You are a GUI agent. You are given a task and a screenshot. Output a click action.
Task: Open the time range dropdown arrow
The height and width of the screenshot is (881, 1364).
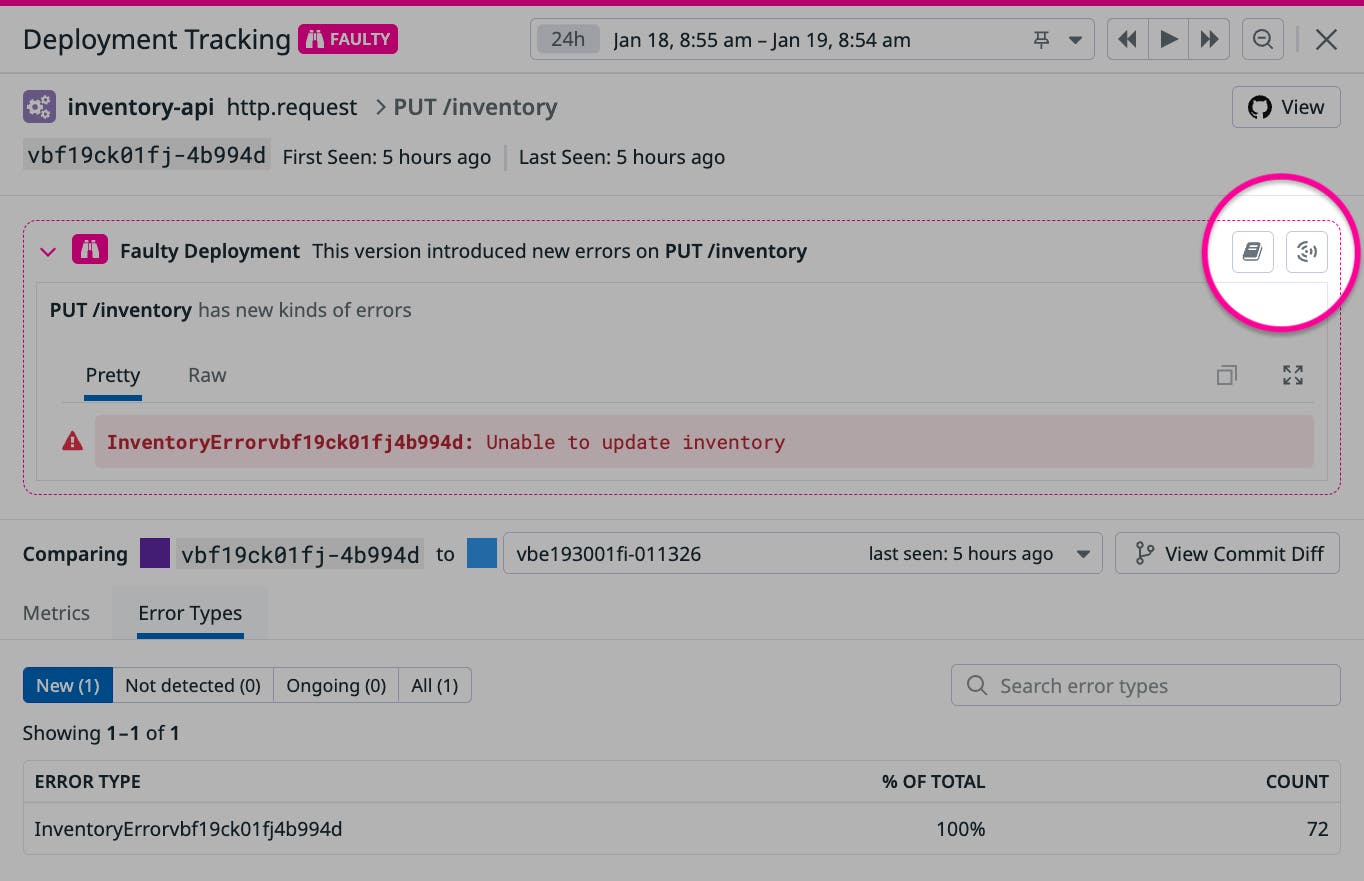(1076, 39)
